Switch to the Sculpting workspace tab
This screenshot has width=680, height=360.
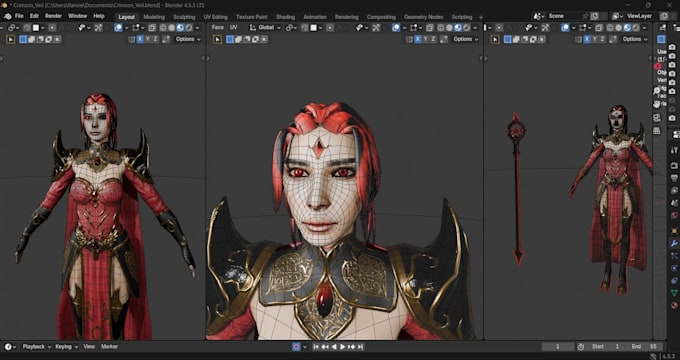coord(184,17)
